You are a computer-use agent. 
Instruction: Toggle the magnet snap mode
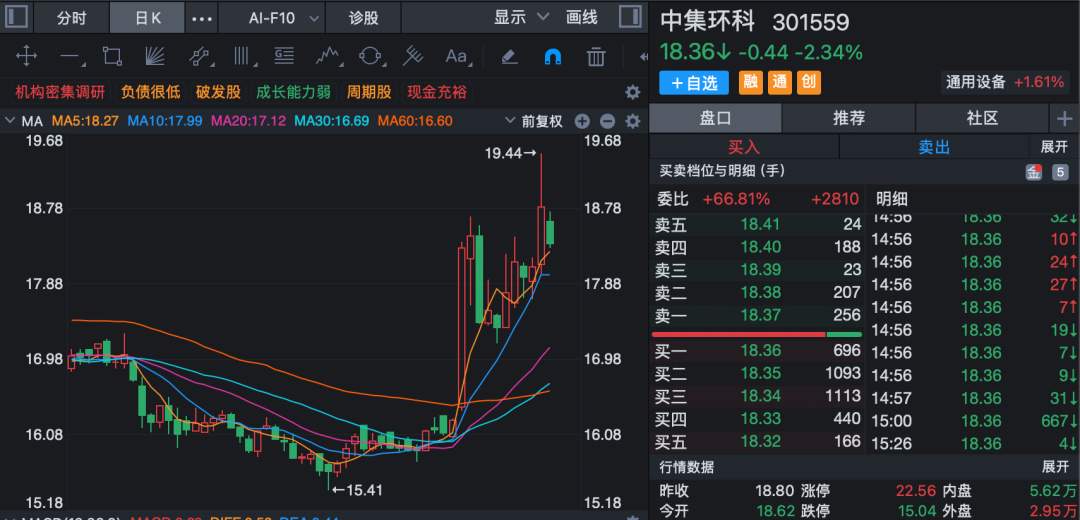point(552,56)
